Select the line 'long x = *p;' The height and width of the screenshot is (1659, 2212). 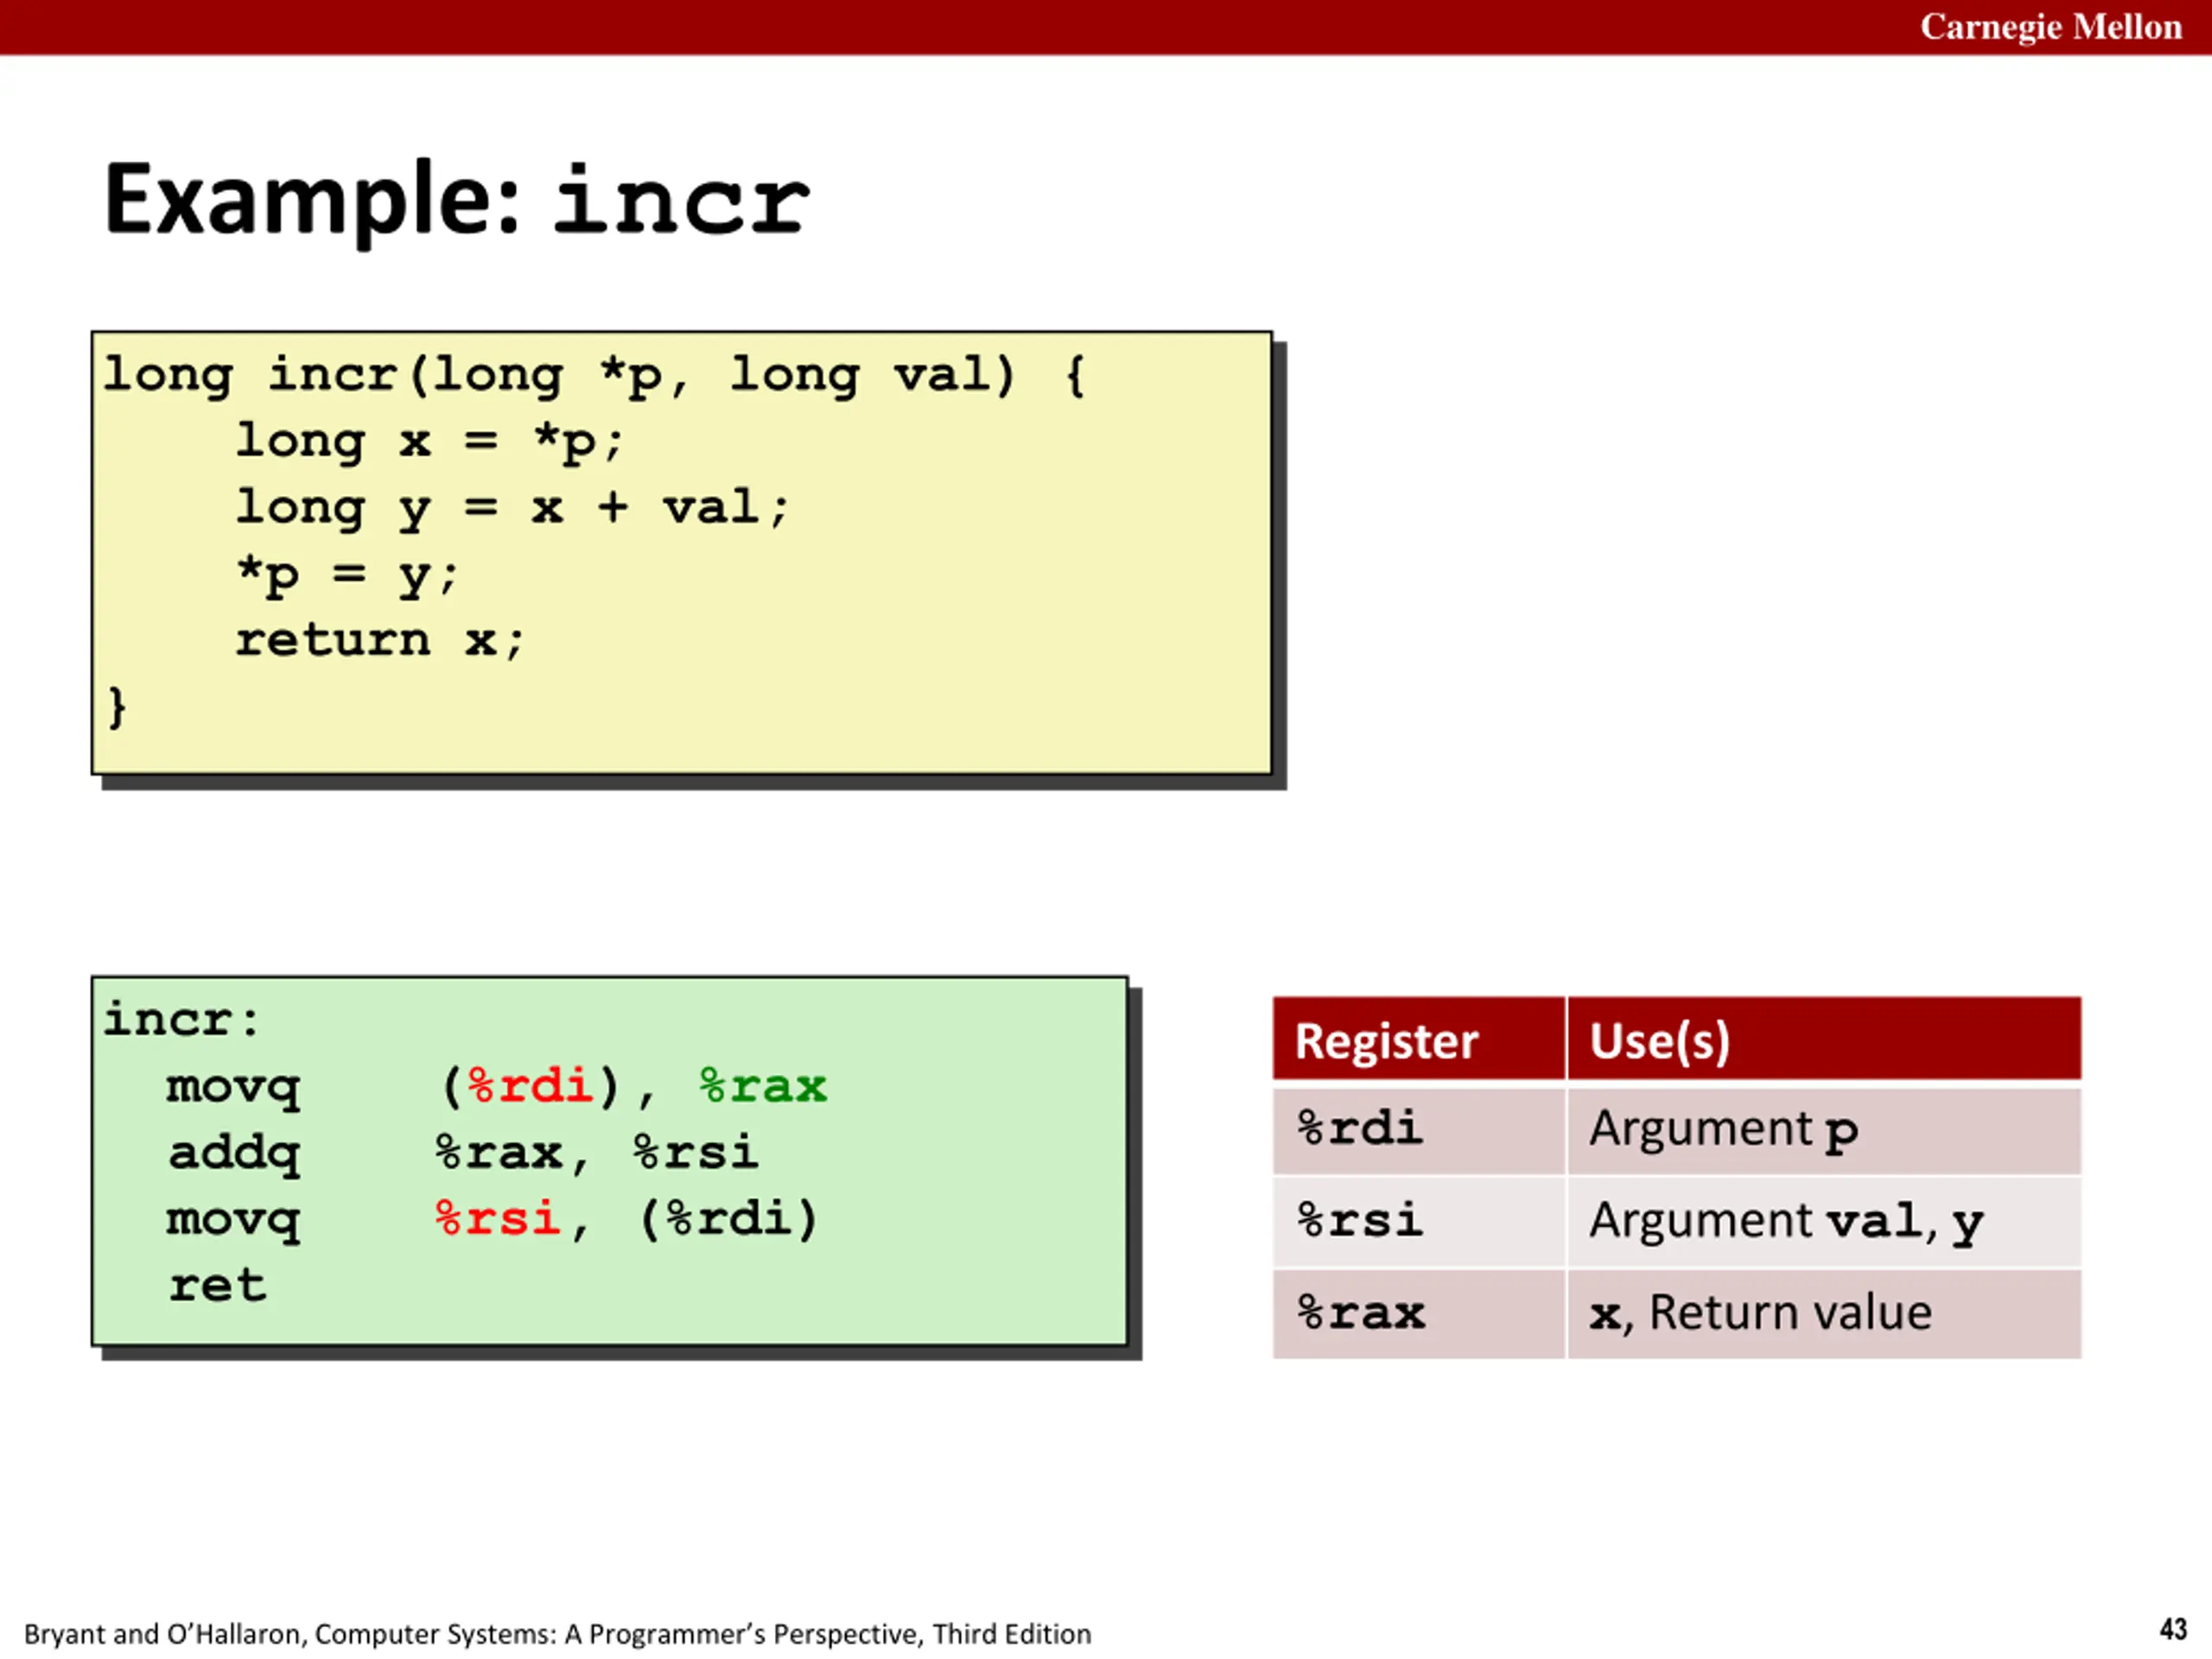pyautogui.click(x=430, y=442)
